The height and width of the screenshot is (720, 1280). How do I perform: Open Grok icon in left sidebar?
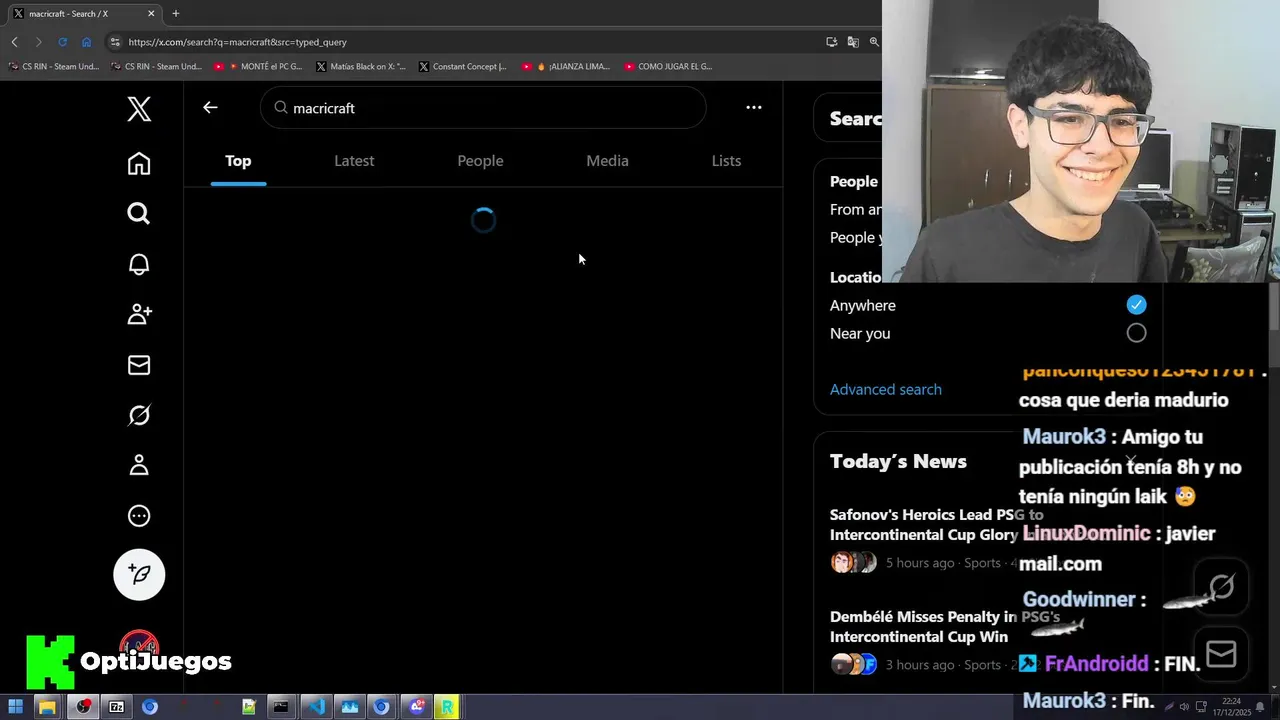point(139,415)
